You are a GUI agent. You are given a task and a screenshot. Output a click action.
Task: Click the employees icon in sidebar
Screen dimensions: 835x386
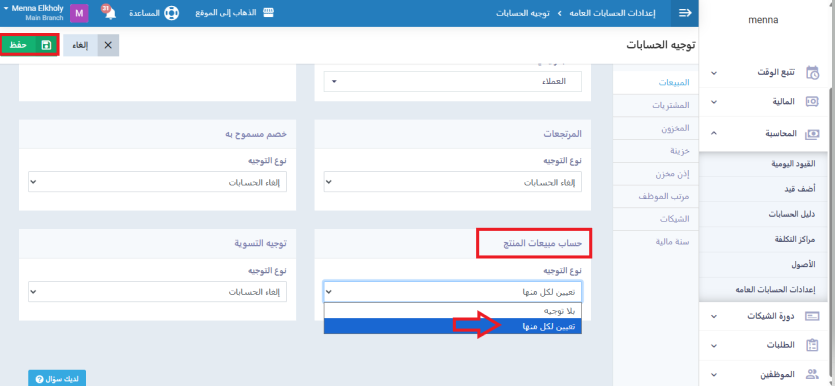pyautogui.click(x=812, y=374)
